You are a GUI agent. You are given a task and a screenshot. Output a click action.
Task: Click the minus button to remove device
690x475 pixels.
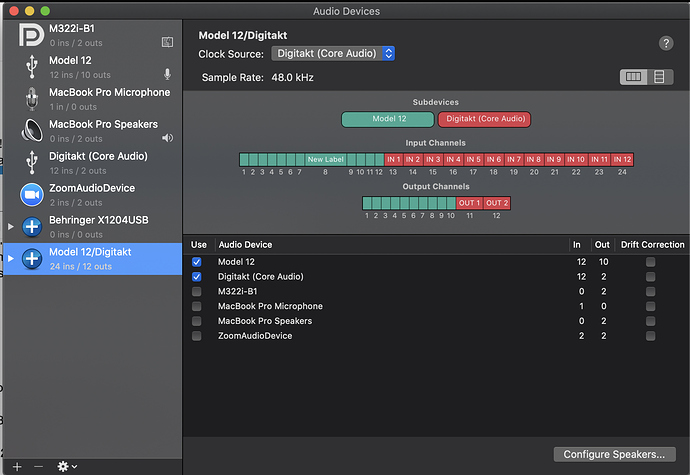click(39, 466)
